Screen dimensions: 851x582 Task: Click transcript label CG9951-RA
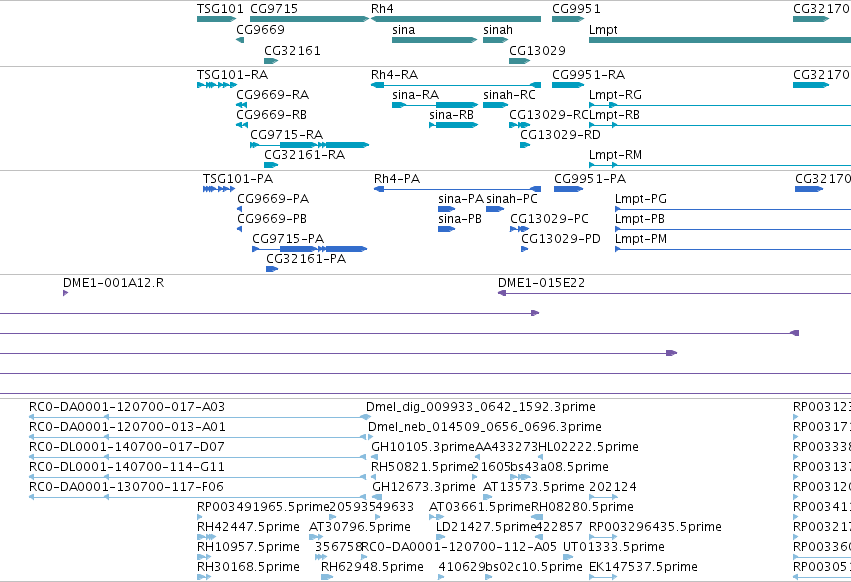pos(589,74)
